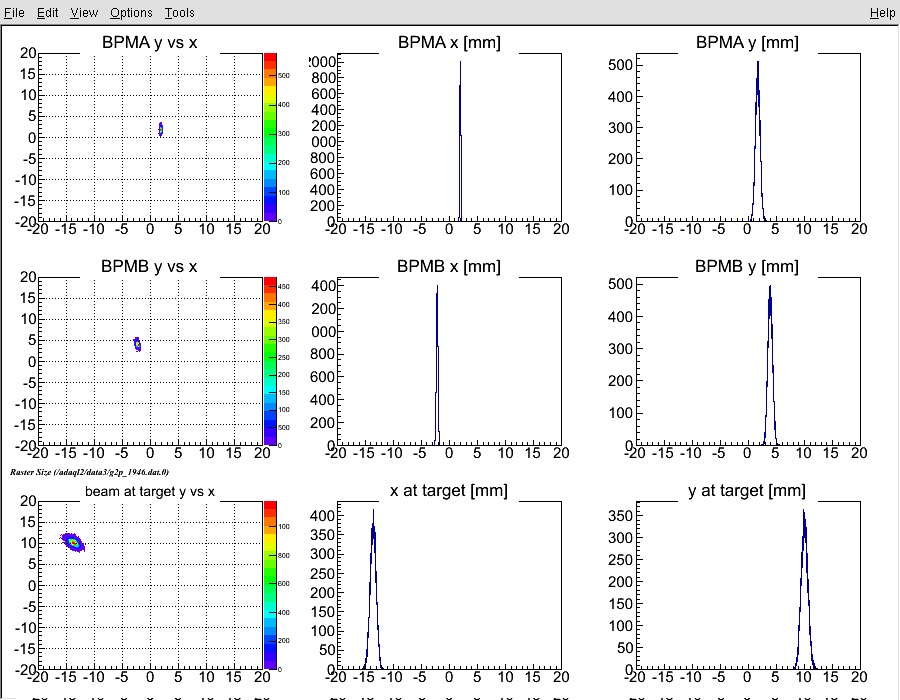Select the 'BPMA y [mm]' histogram title

click(x=747, y=42)
